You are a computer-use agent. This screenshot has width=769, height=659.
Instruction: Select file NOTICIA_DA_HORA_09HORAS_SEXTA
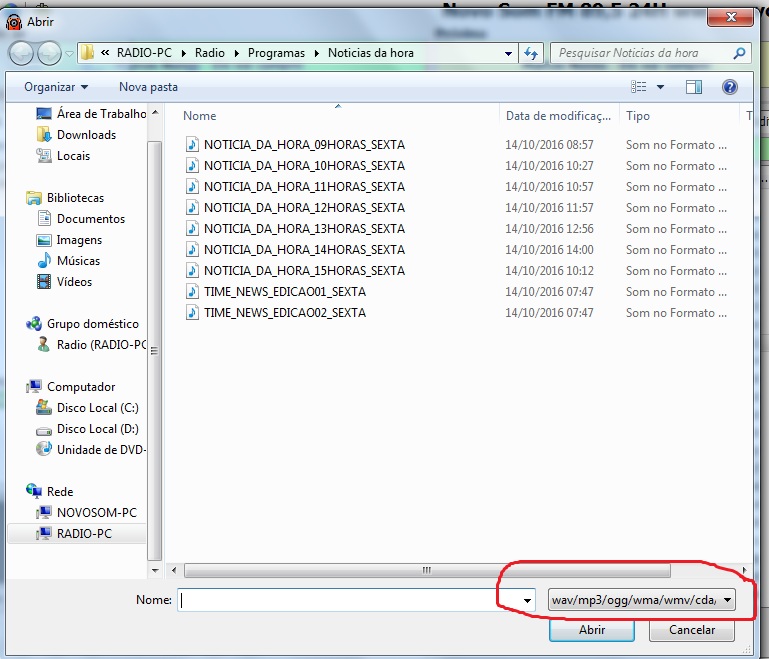pyautogui.click(x=304, y=145)
